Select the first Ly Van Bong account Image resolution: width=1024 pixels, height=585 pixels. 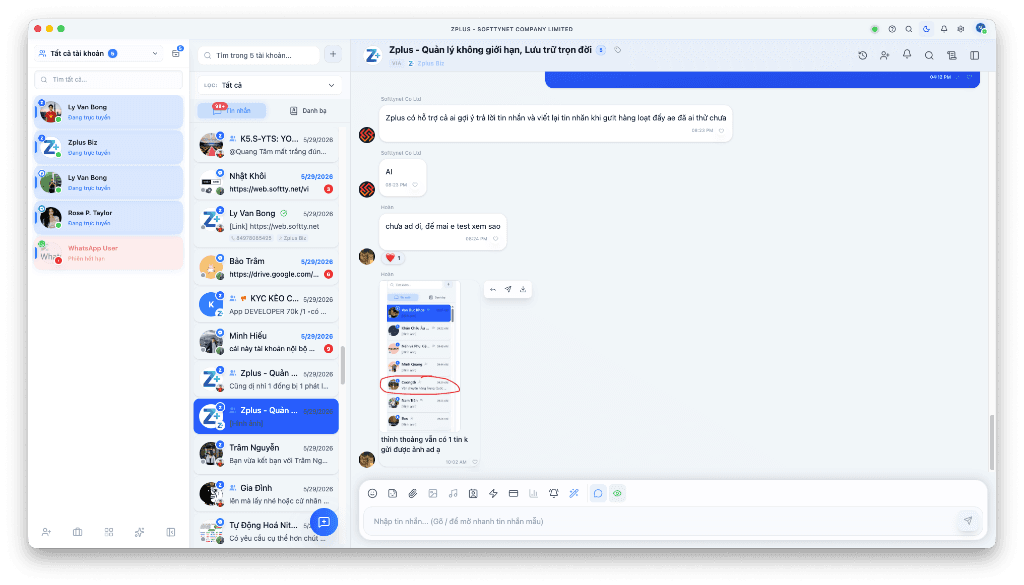click(x=108, y=112)
